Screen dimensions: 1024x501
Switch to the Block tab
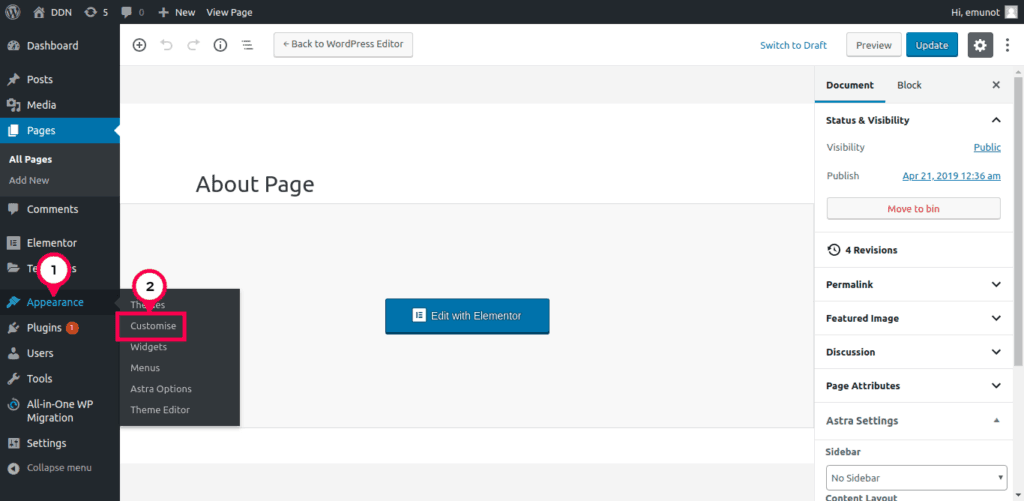coord(909,85)
